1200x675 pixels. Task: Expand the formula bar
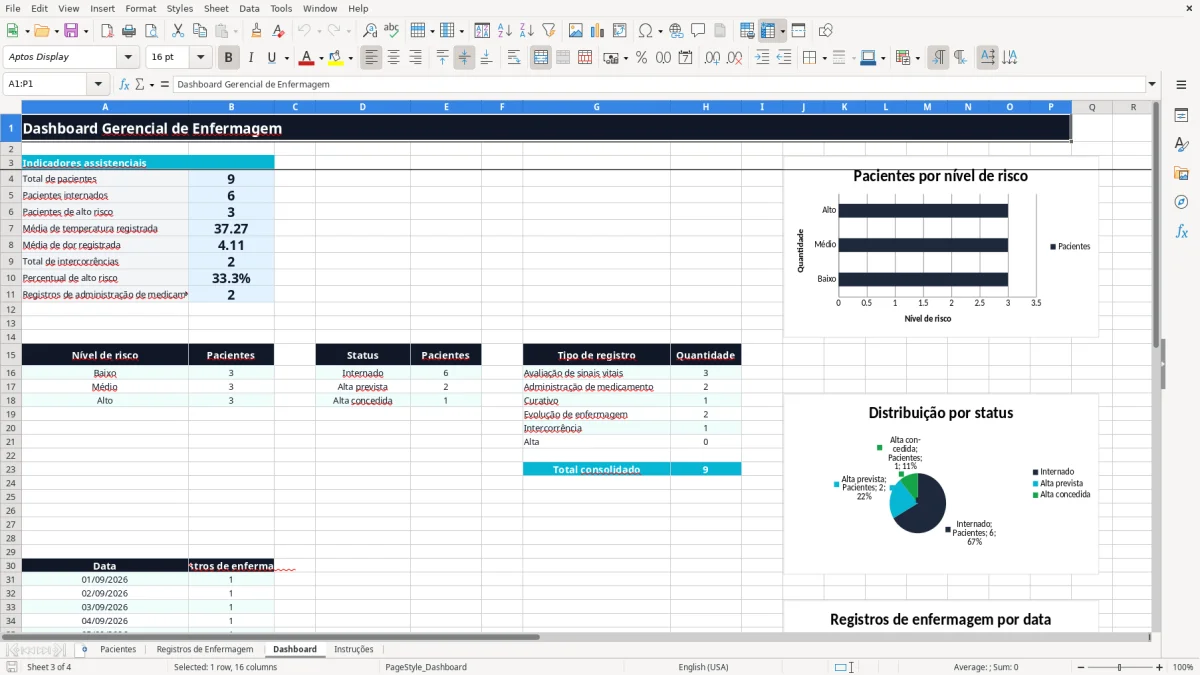click(x=1152, y=84)
